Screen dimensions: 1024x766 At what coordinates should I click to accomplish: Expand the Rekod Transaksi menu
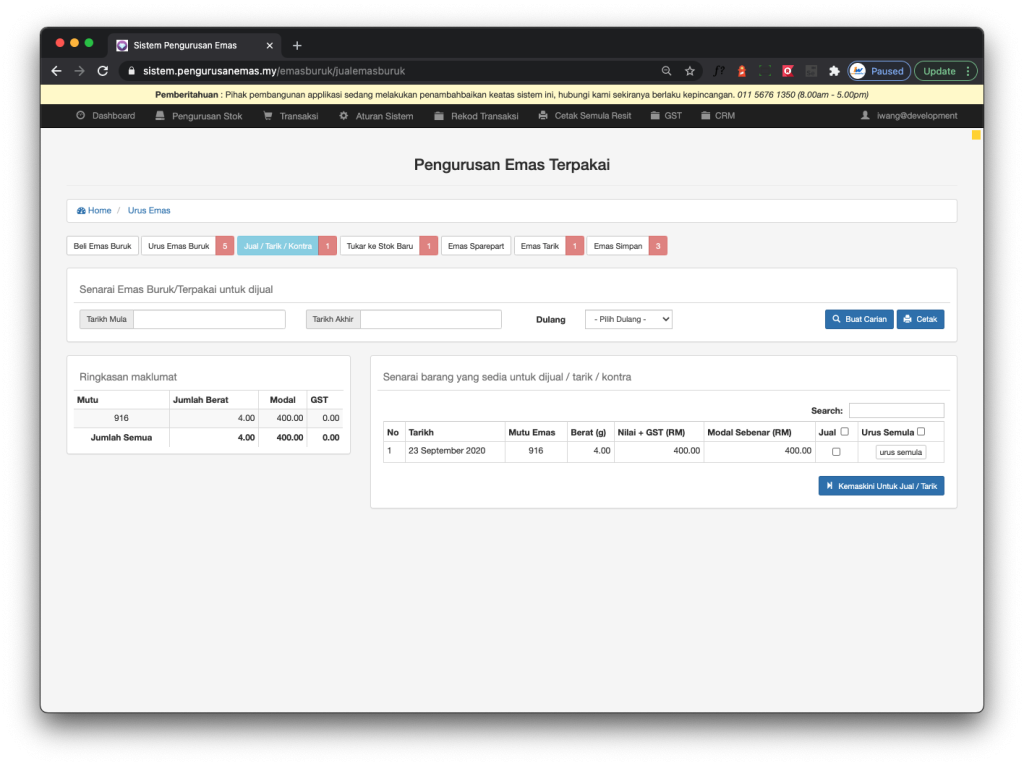point(477,116)
